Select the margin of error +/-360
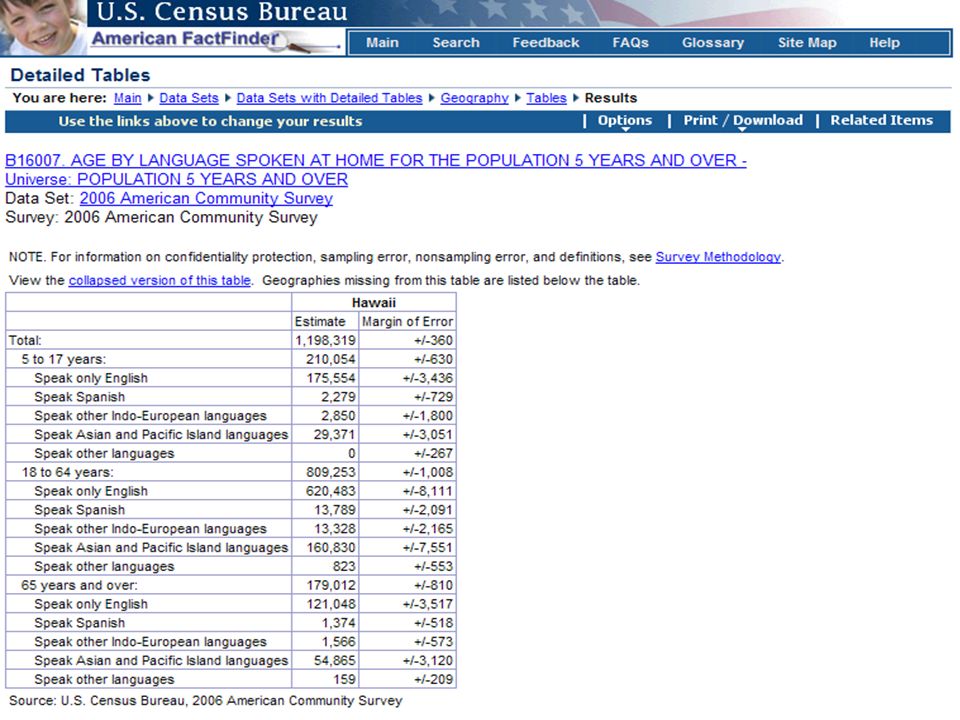Screen dimensions: 960x720 click(433, 340)
